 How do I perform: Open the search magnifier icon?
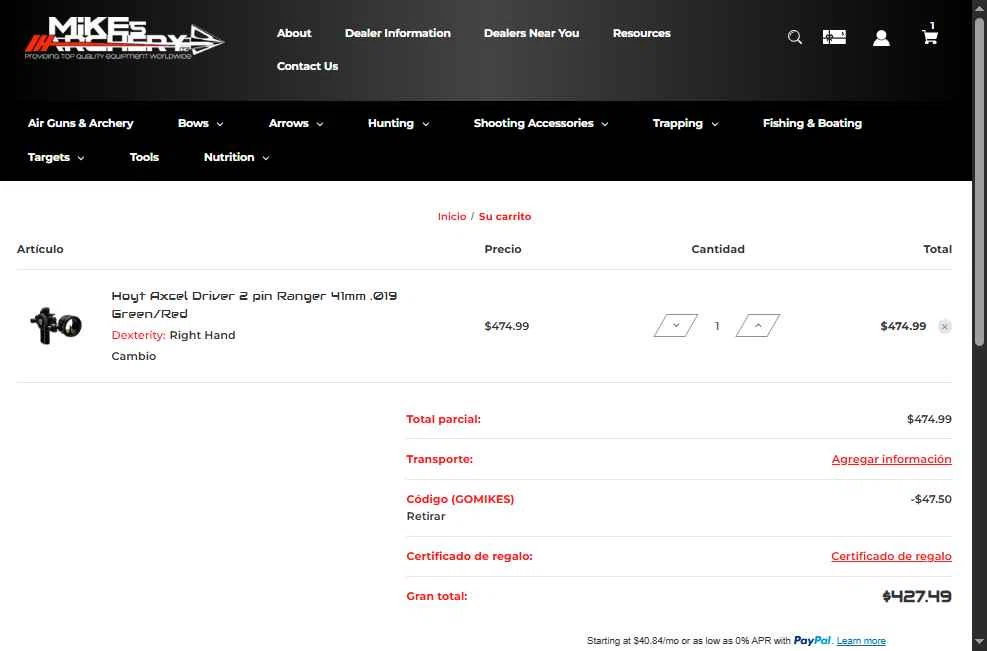794,38
